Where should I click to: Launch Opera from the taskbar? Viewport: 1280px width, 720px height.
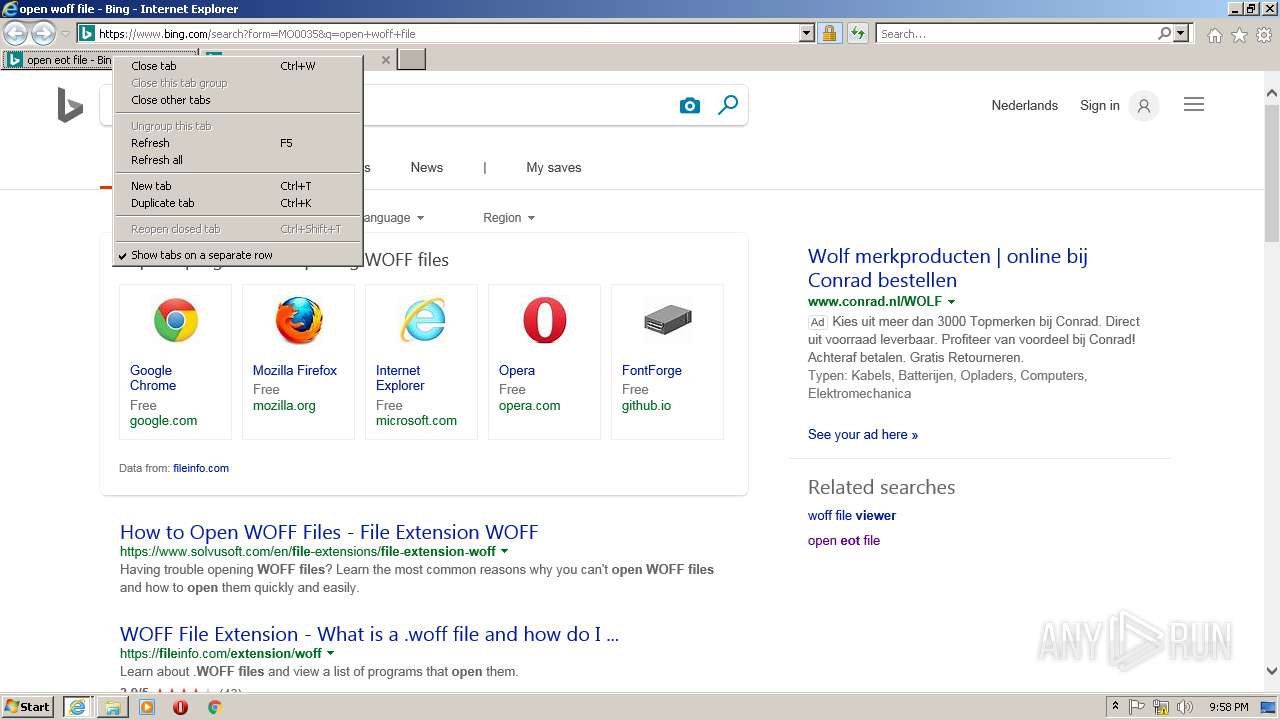tap(180, 707)
